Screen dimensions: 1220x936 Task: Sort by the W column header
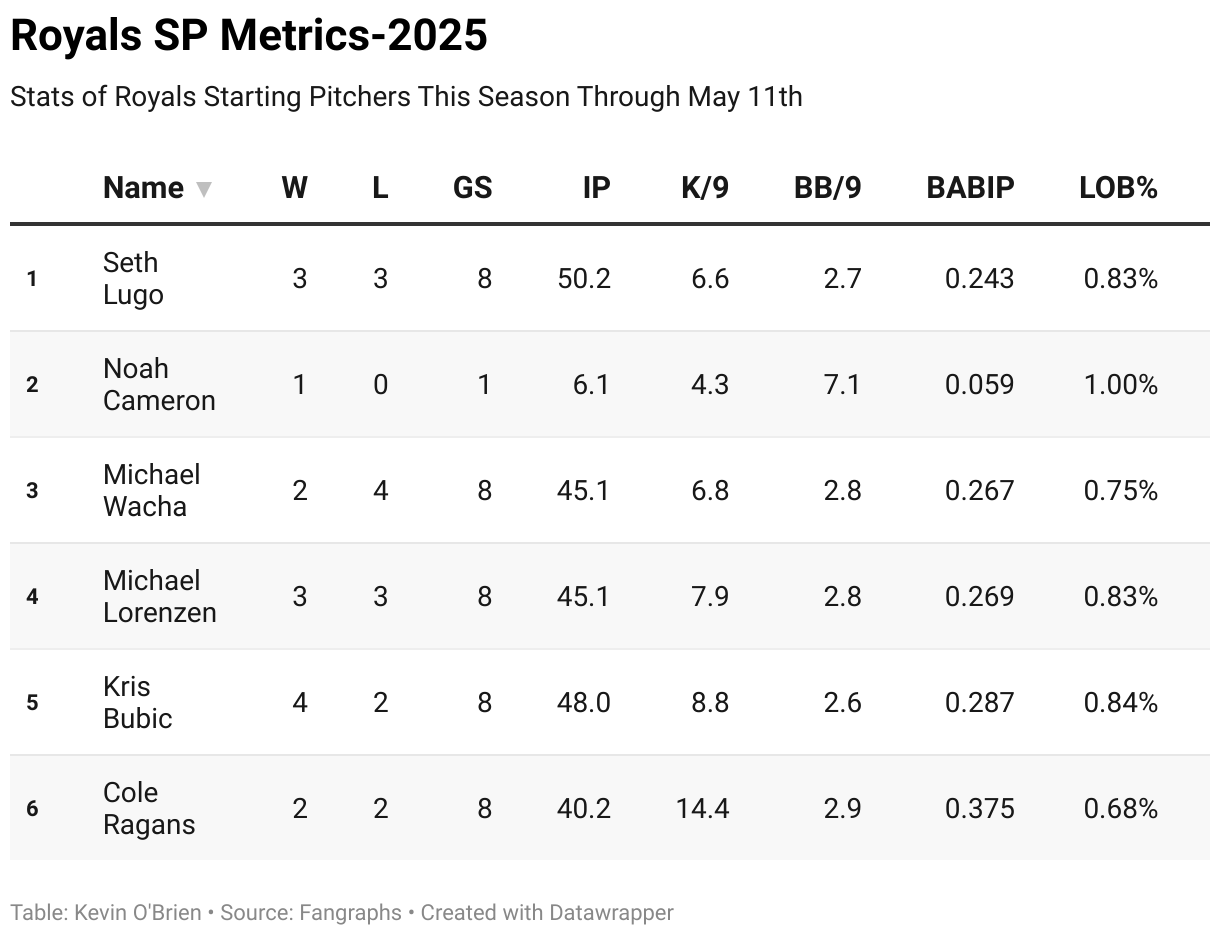294,188
